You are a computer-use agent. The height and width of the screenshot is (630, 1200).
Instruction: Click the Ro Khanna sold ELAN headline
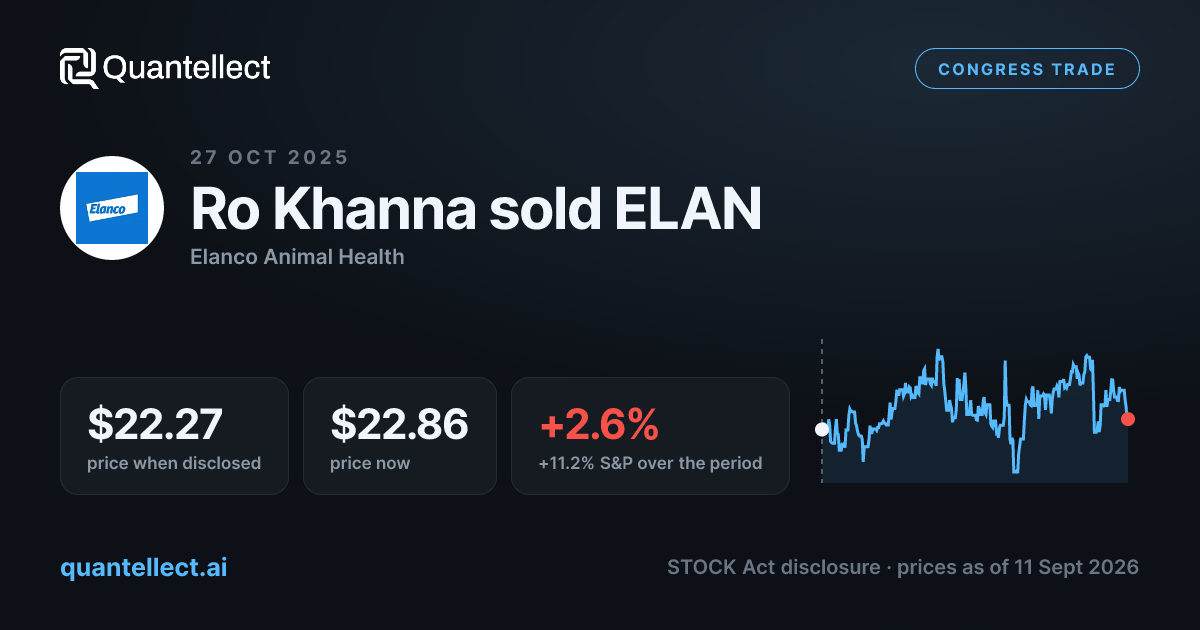tap(476, 209)
